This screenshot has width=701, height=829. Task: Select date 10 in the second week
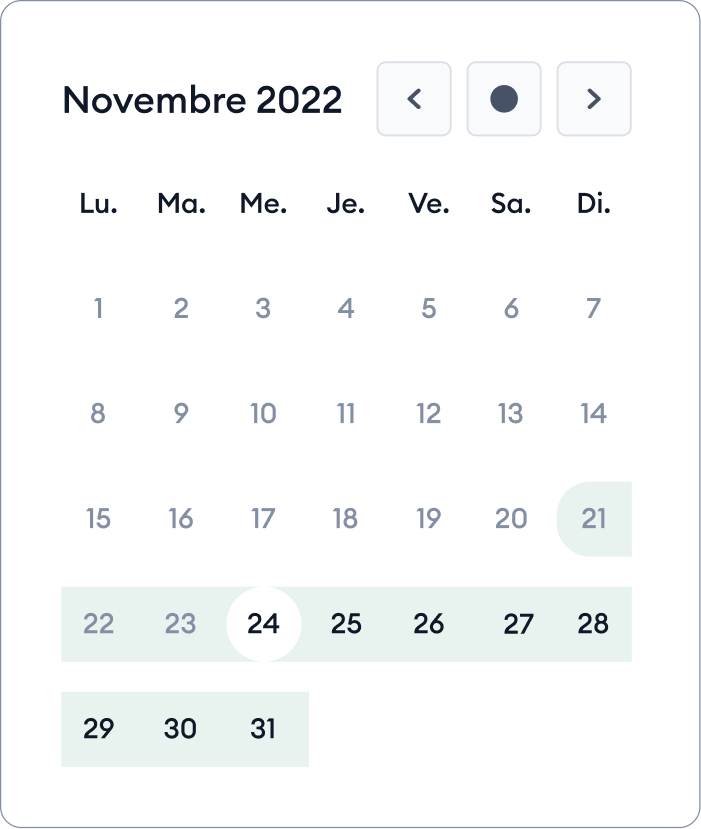263,413
